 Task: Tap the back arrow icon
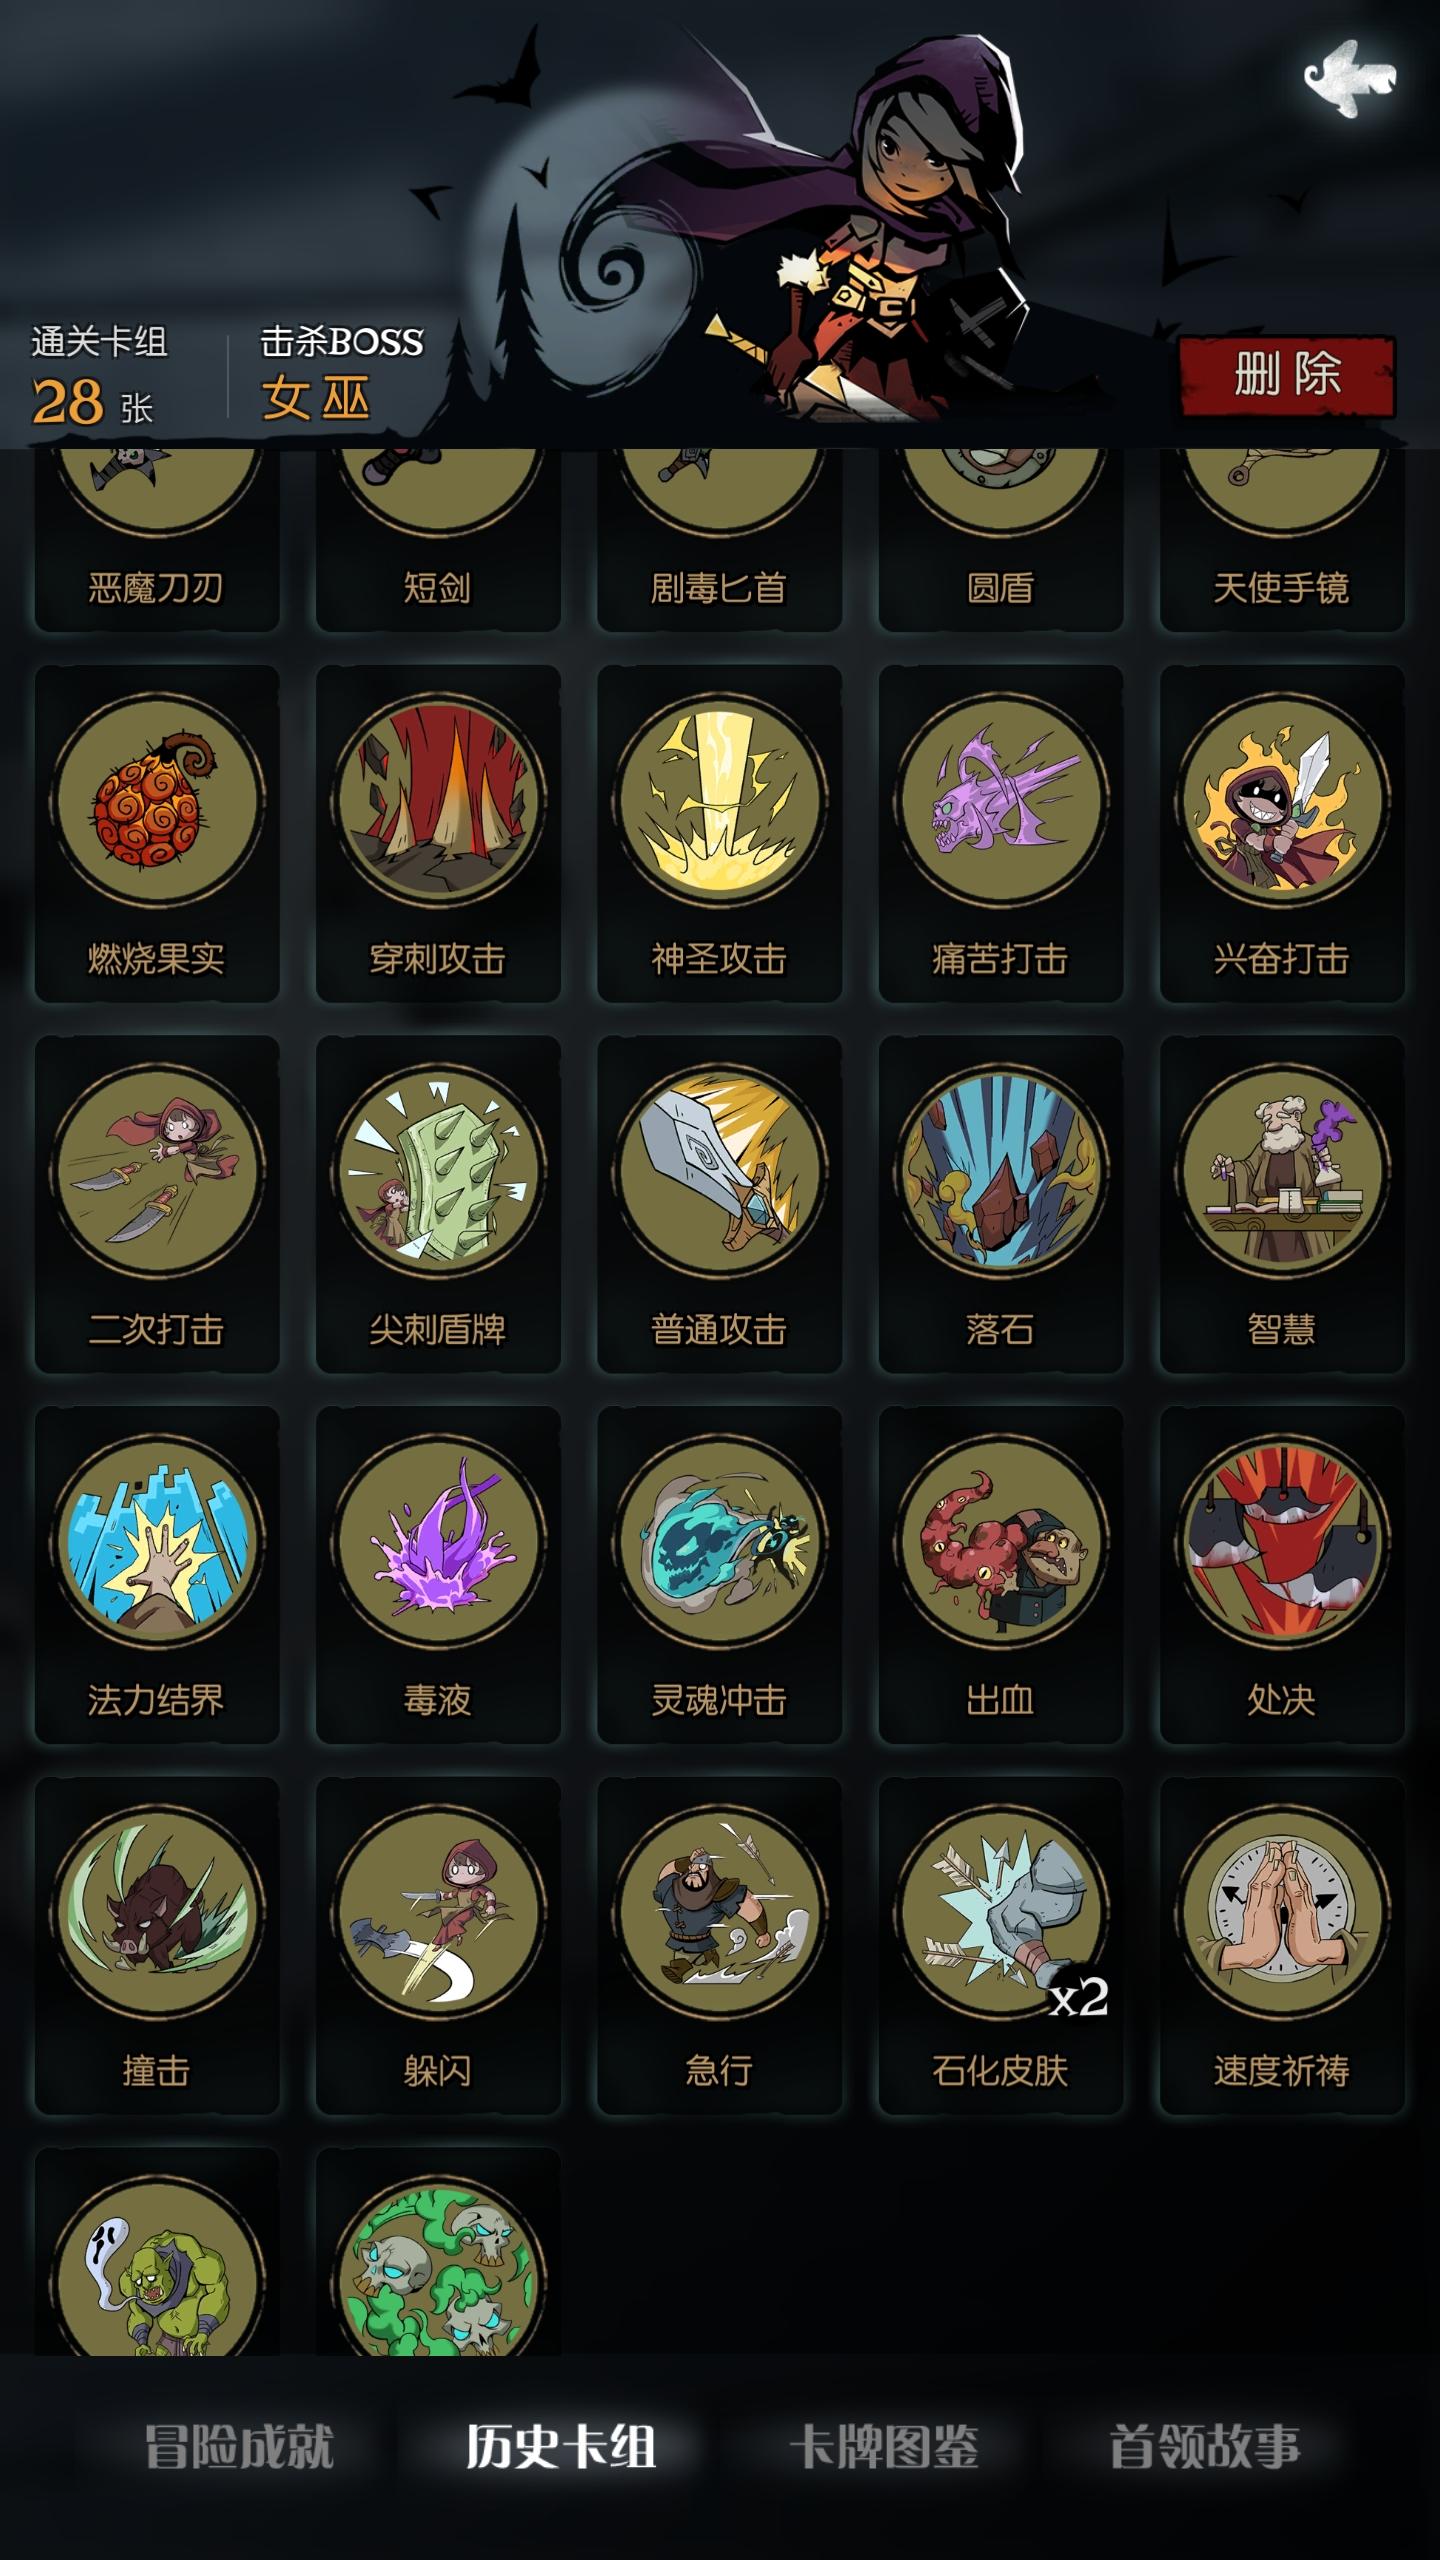pyautogui.click(x=1349, y=78)
